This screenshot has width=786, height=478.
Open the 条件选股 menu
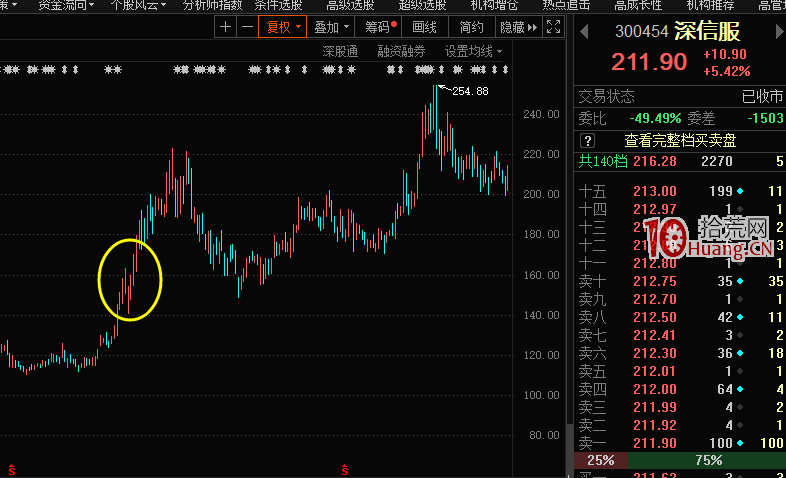(278, 4)
